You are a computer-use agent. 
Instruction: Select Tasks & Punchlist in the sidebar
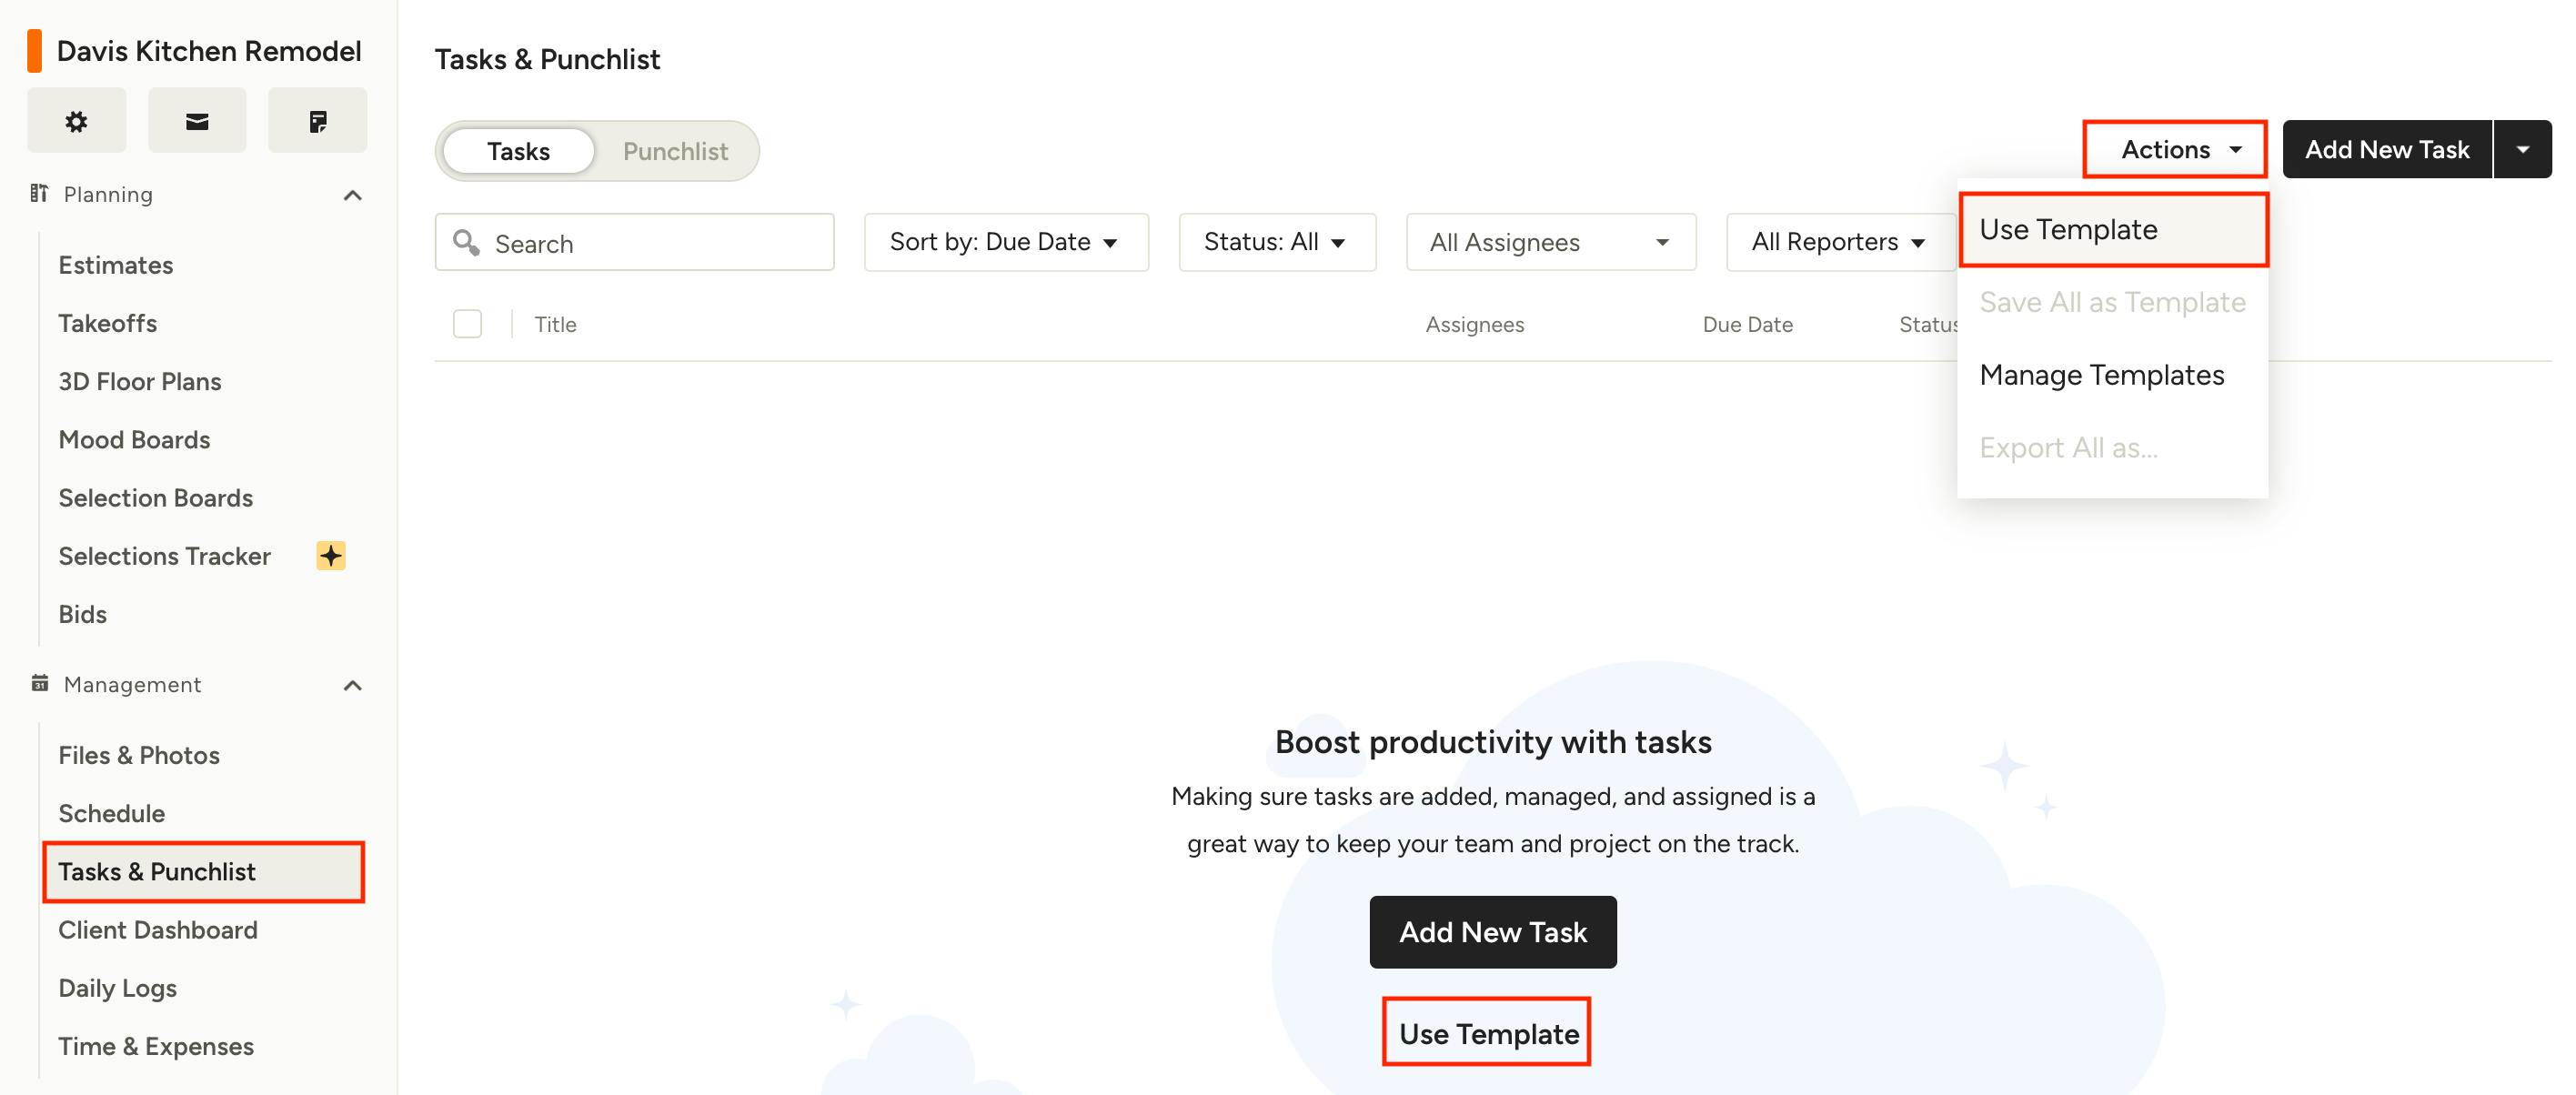pos(204,871)
